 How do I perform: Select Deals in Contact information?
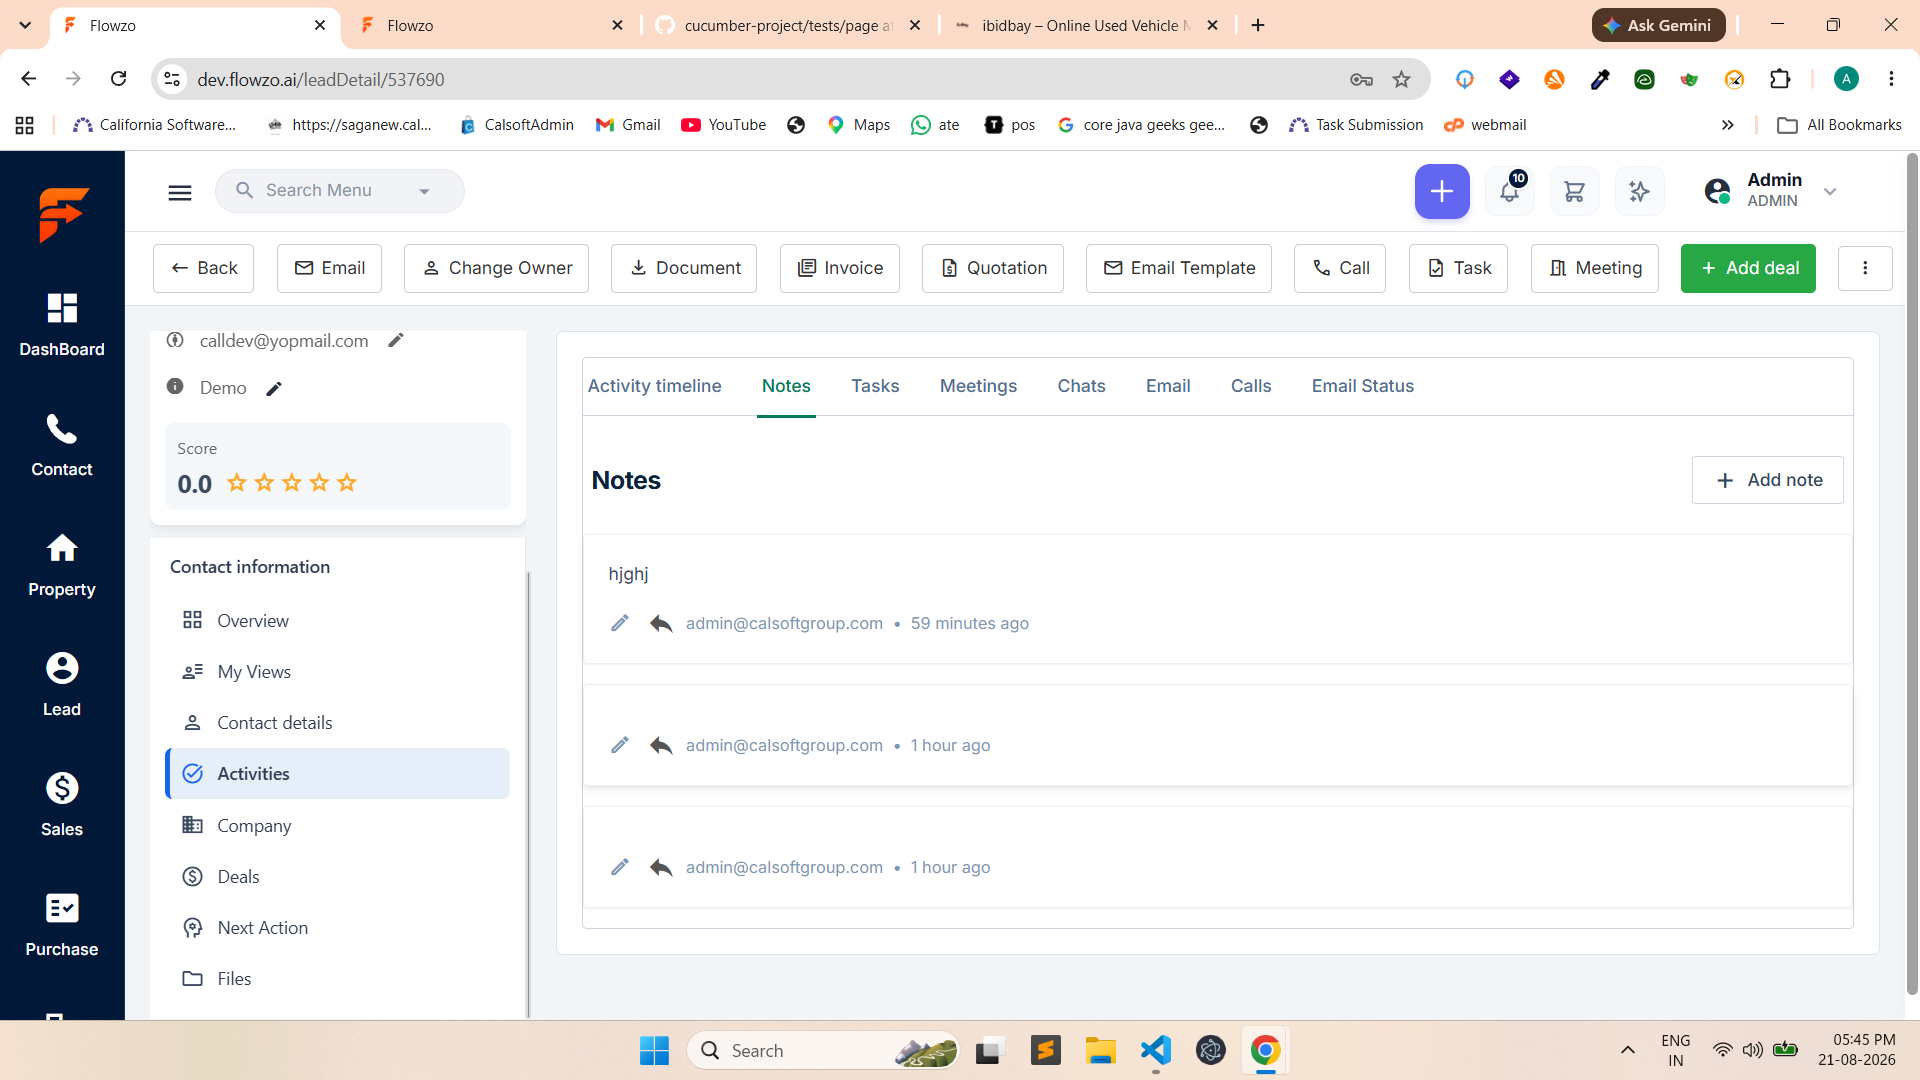(x=337, y=877)
